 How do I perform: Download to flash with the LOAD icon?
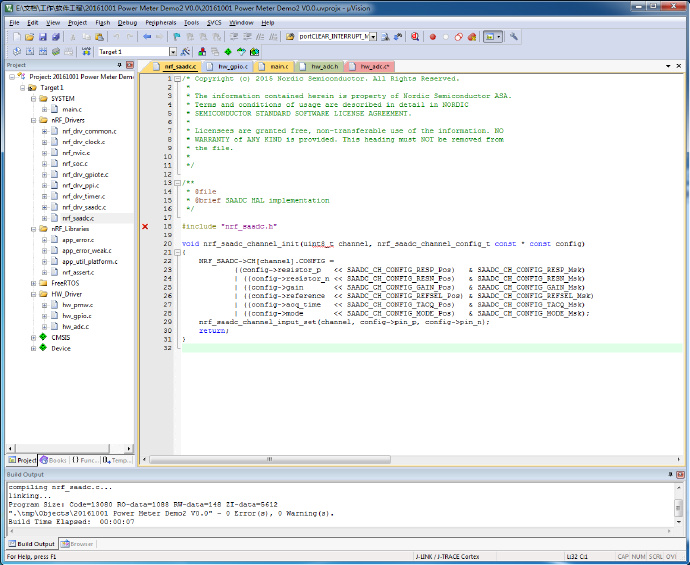point(86,52)
